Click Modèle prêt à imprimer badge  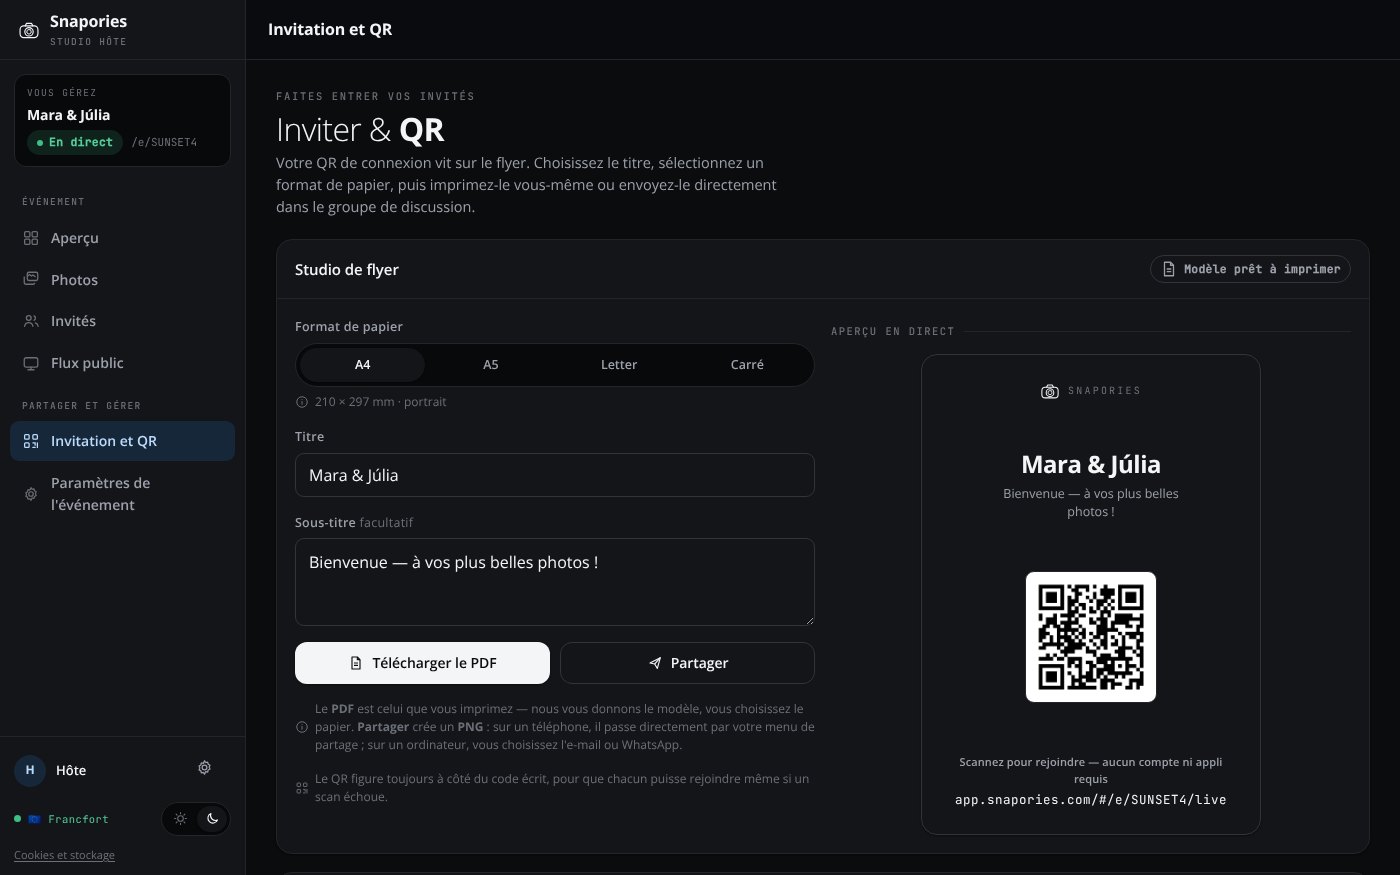pyautogui.click(x=1250, y=269)
